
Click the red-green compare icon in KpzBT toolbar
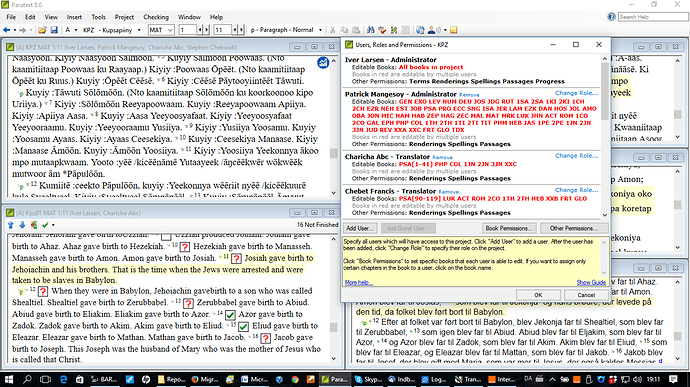33,225
